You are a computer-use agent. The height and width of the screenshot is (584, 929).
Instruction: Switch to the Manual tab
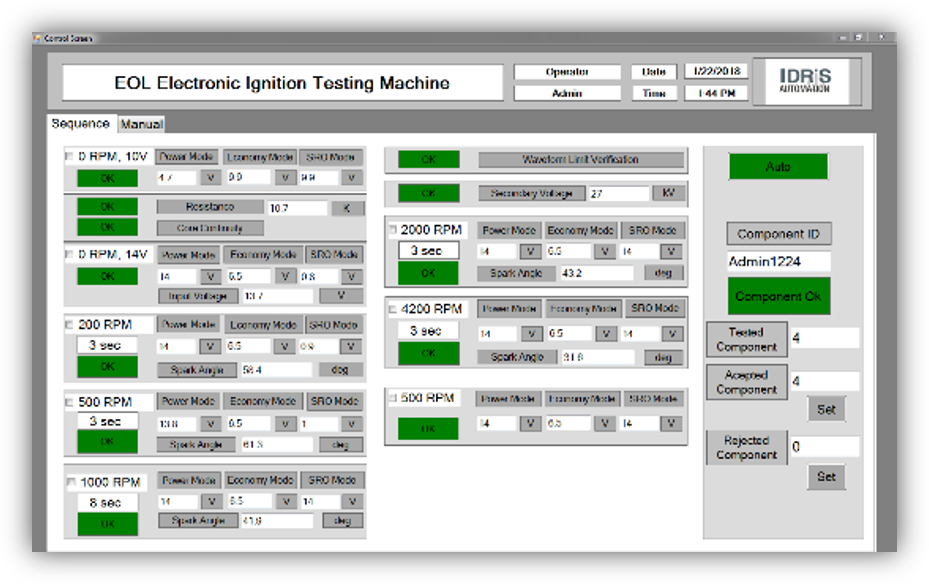(x=142, y=124)
